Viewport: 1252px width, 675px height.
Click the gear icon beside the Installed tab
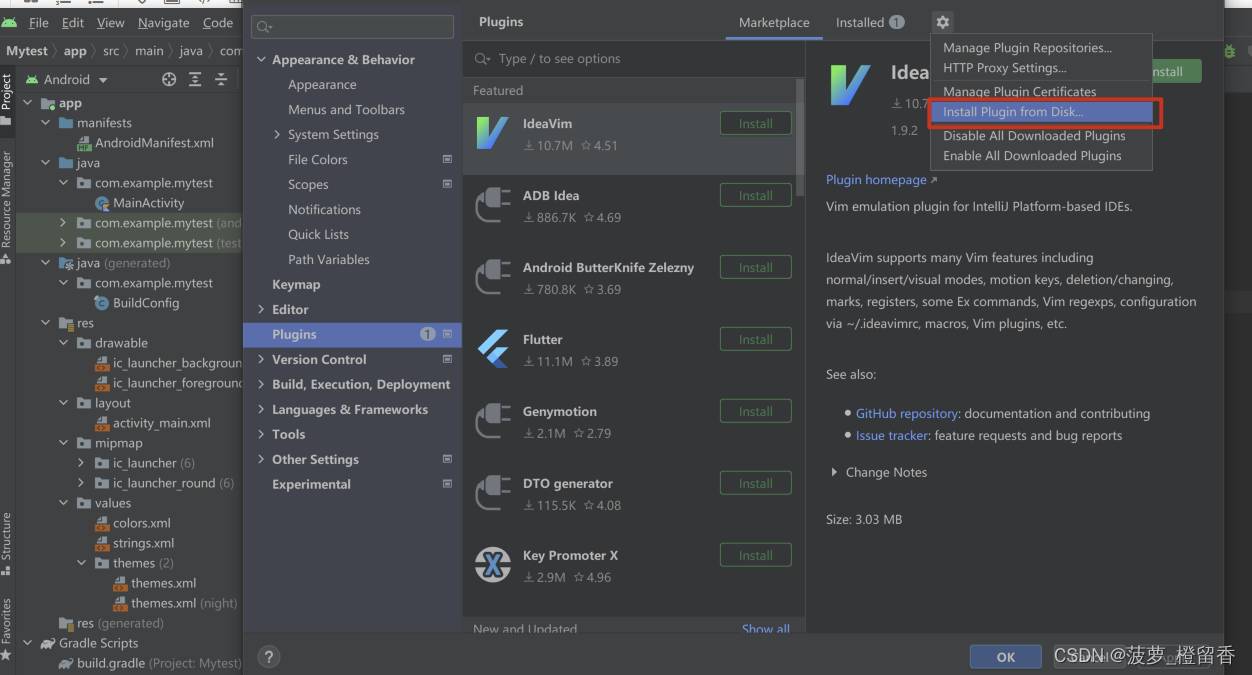pyautogui.click(x=942, y=22)
